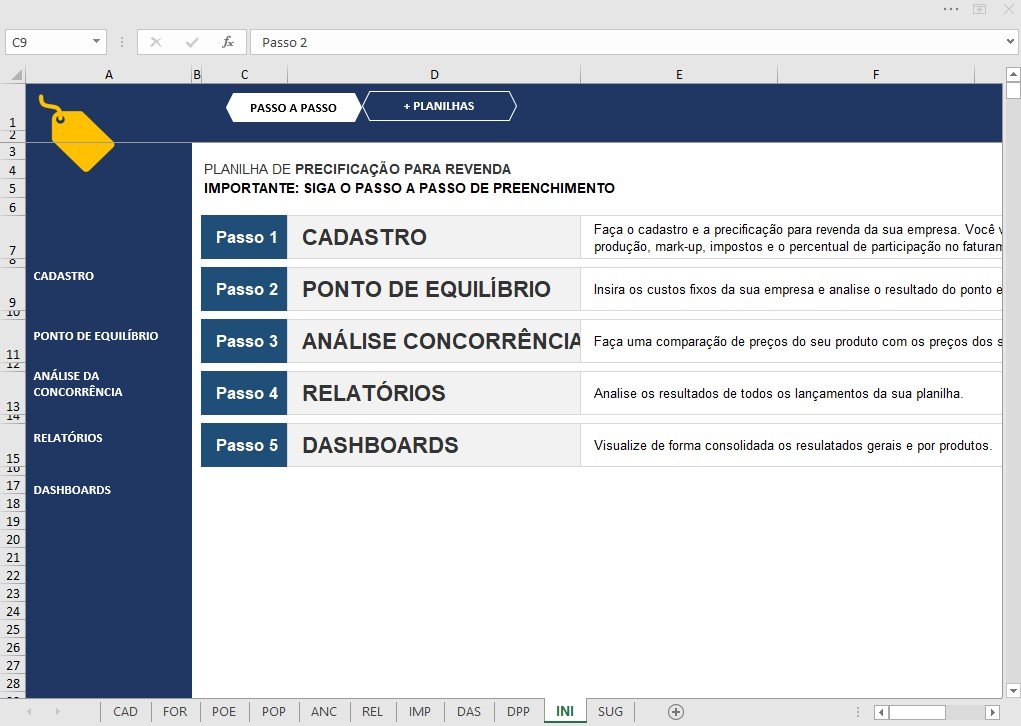Click the large RELATÓRIOS heading

coord(374,393)
